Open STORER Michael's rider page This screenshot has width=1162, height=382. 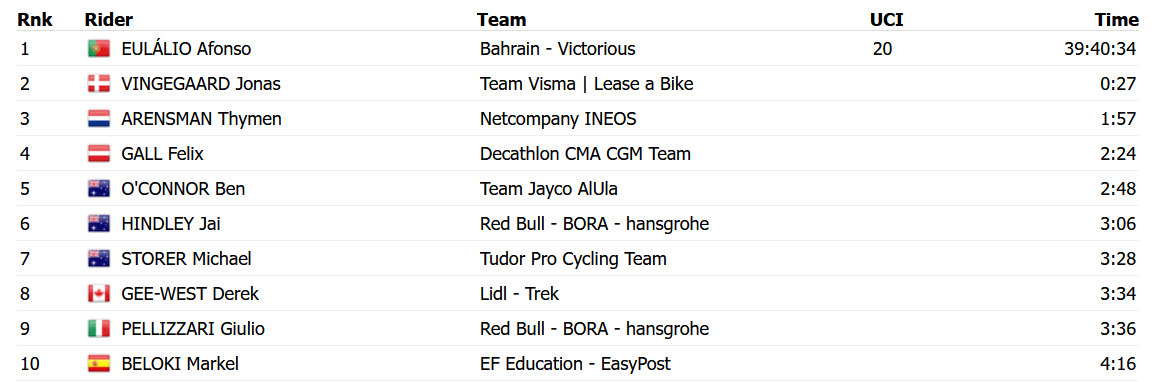coord(186,259)
